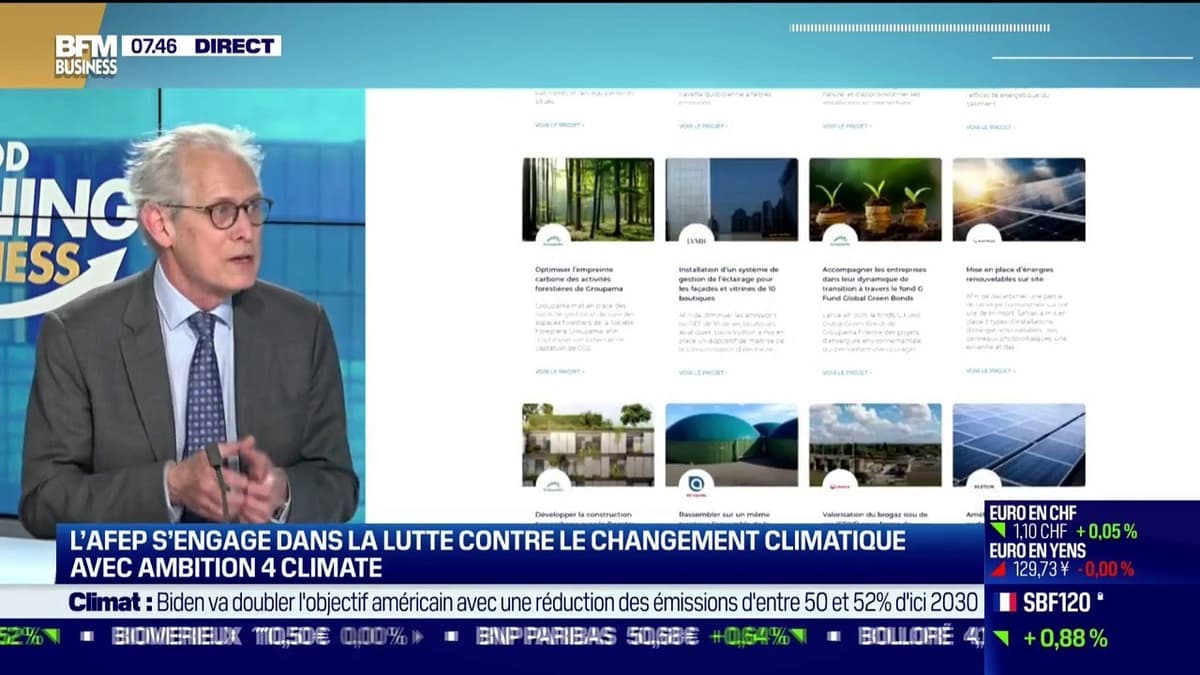Click the Air Liquide logo on the biogas dome card

pyautogui.click(x=697, y=484)
